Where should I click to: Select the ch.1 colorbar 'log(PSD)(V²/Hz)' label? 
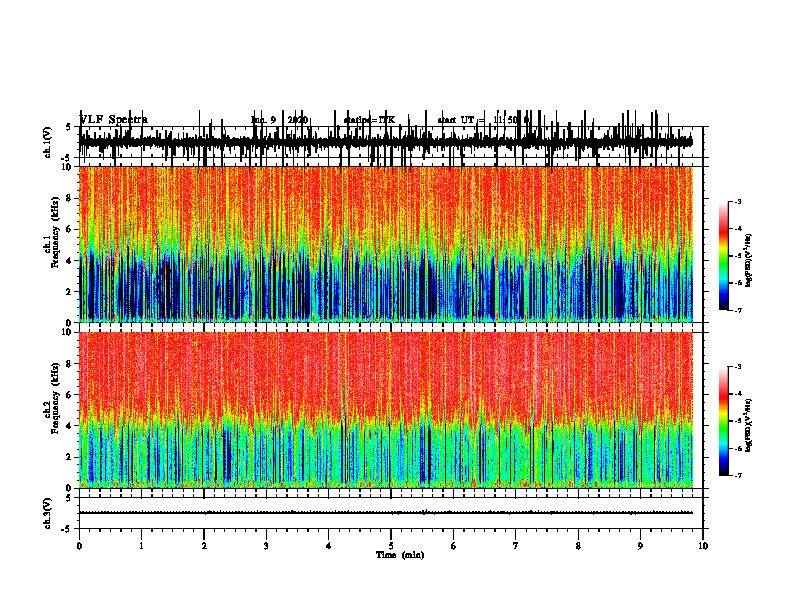(749, 261)
